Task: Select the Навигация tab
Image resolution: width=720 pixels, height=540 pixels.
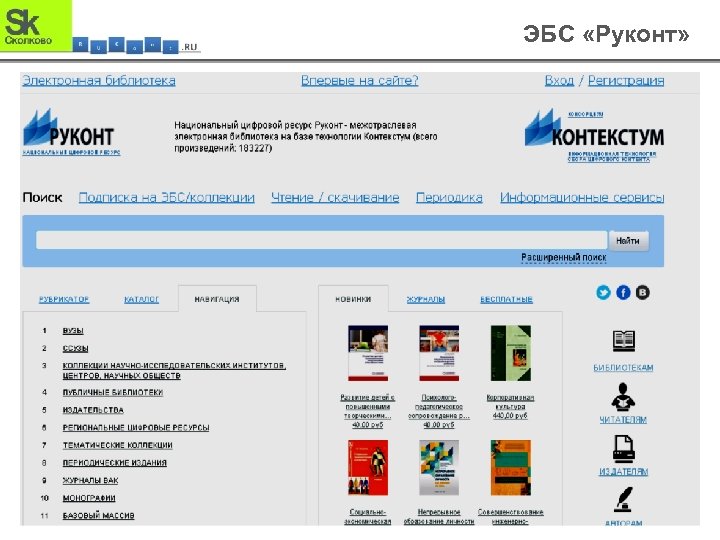Action: click(x=217, y=299)
